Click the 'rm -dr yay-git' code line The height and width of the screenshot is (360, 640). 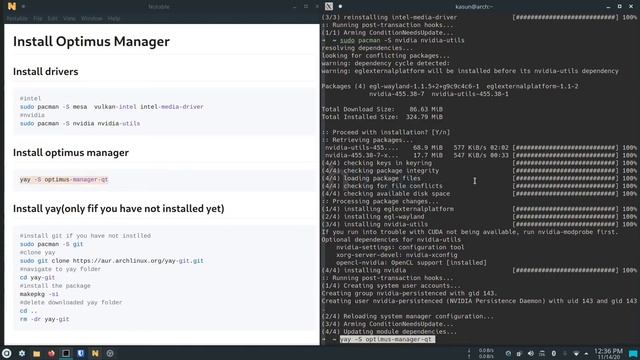tap(44, 319)
